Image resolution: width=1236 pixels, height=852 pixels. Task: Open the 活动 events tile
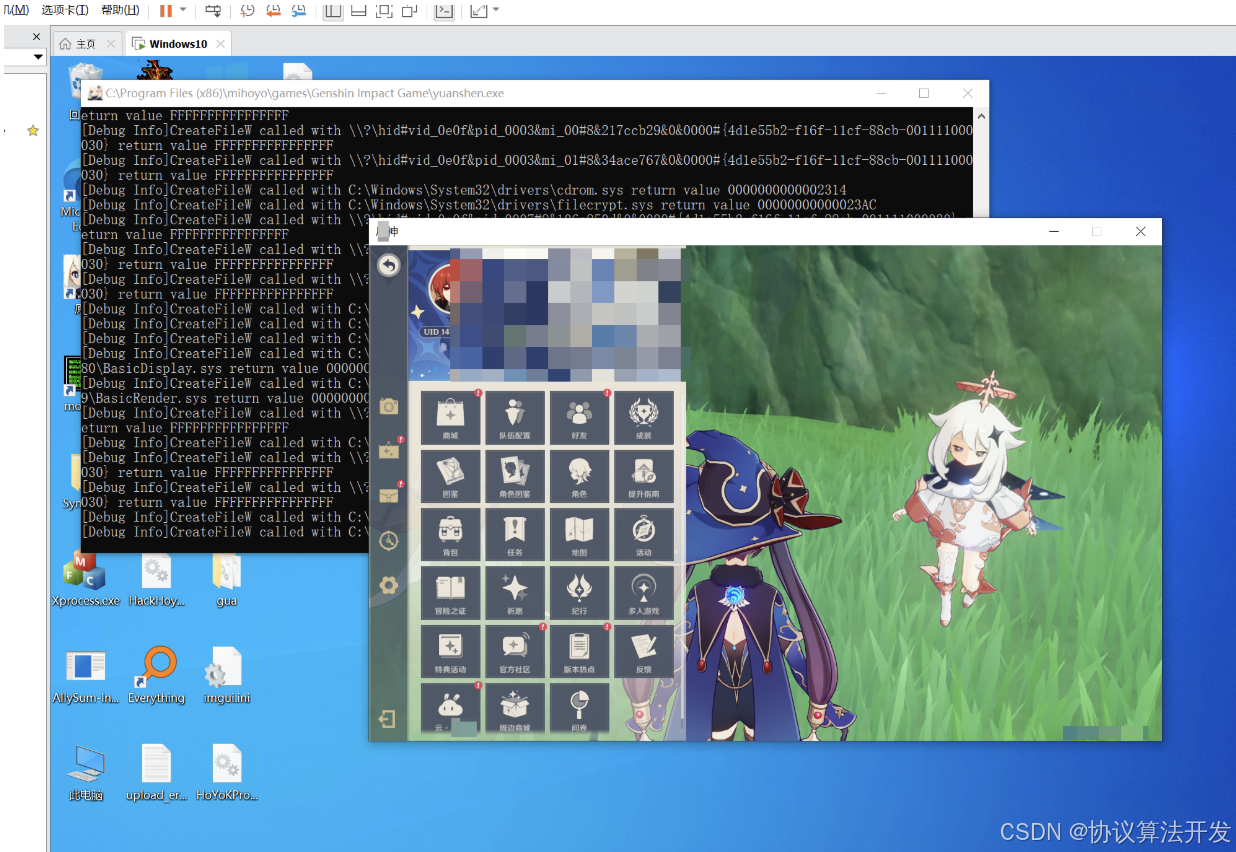(x=643, y=533)
